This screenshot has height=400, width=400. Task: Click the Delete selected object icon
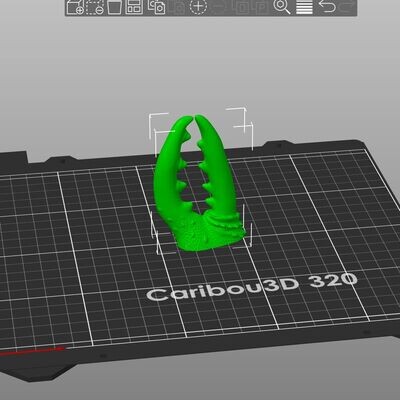tap(95, 7)
